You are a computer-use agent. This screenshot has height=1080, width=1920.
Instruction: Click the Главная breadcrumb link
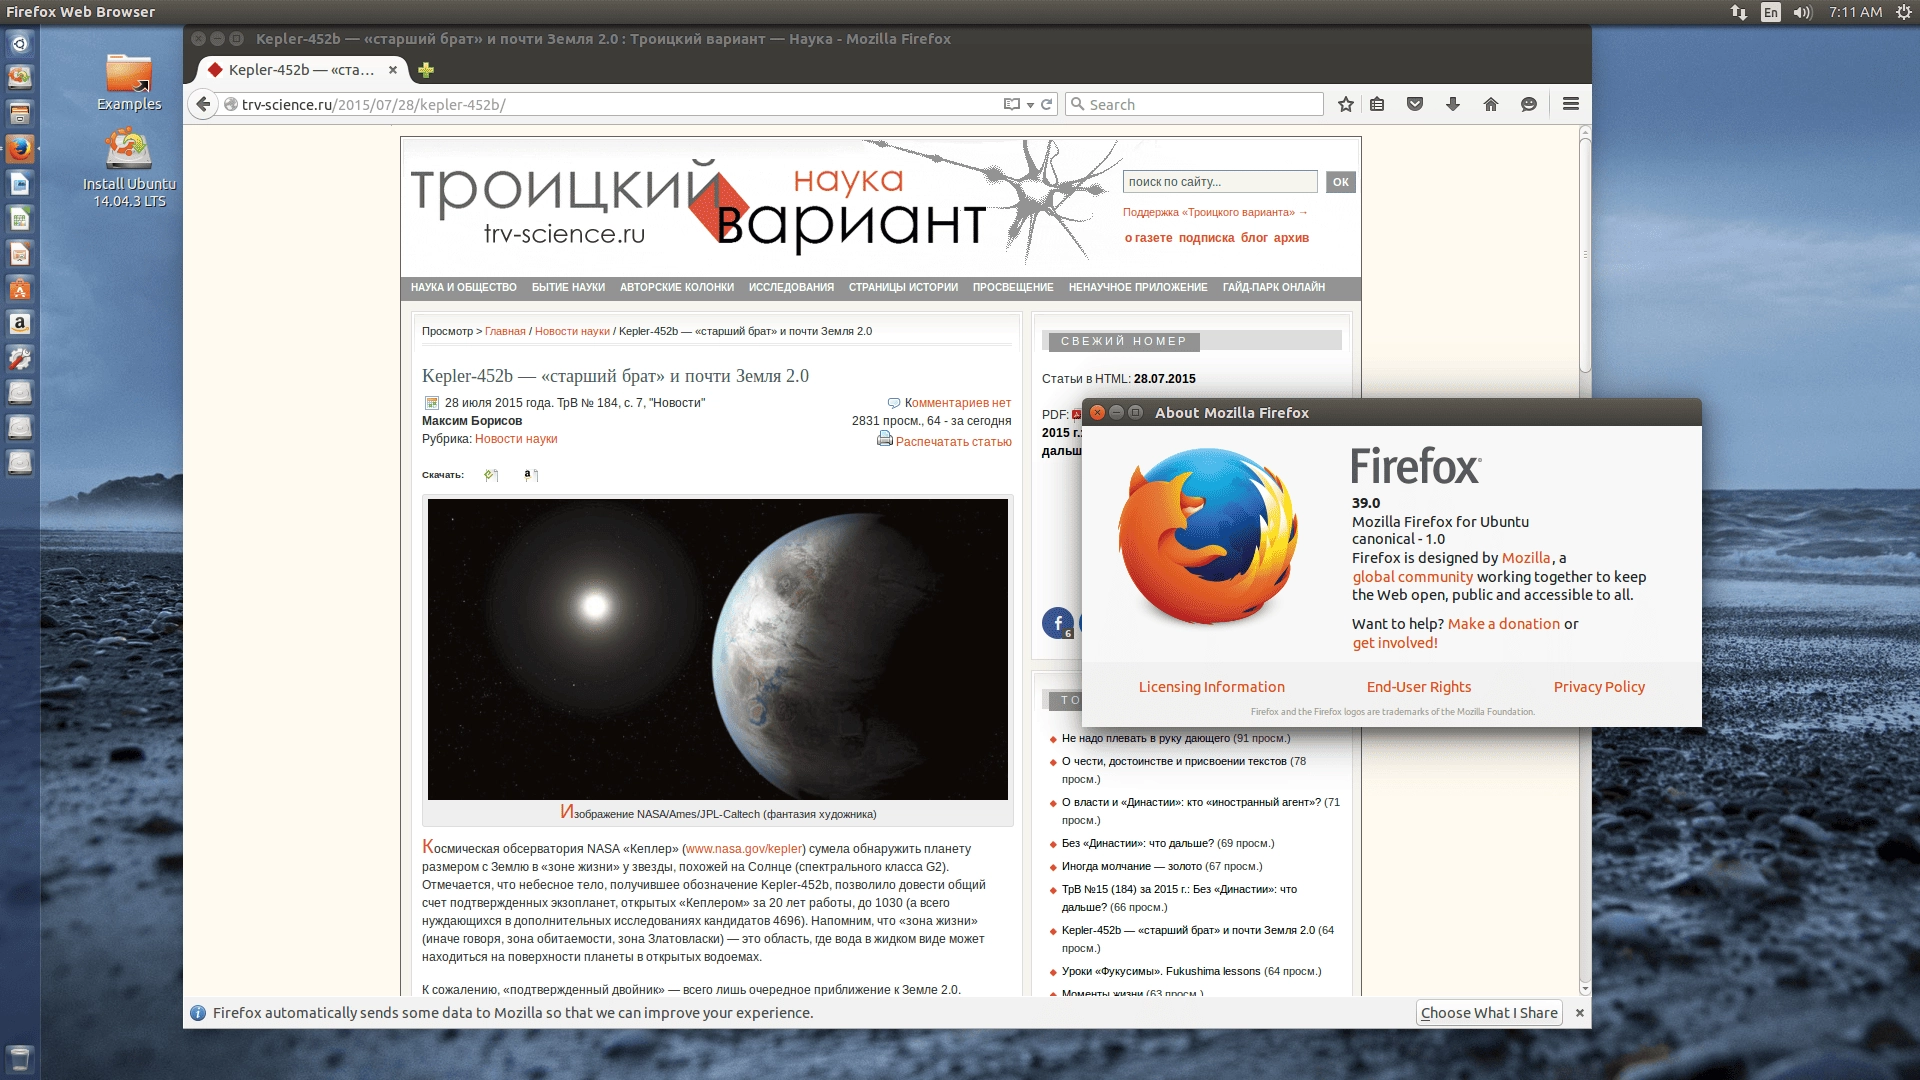click(x=505, y=331)
